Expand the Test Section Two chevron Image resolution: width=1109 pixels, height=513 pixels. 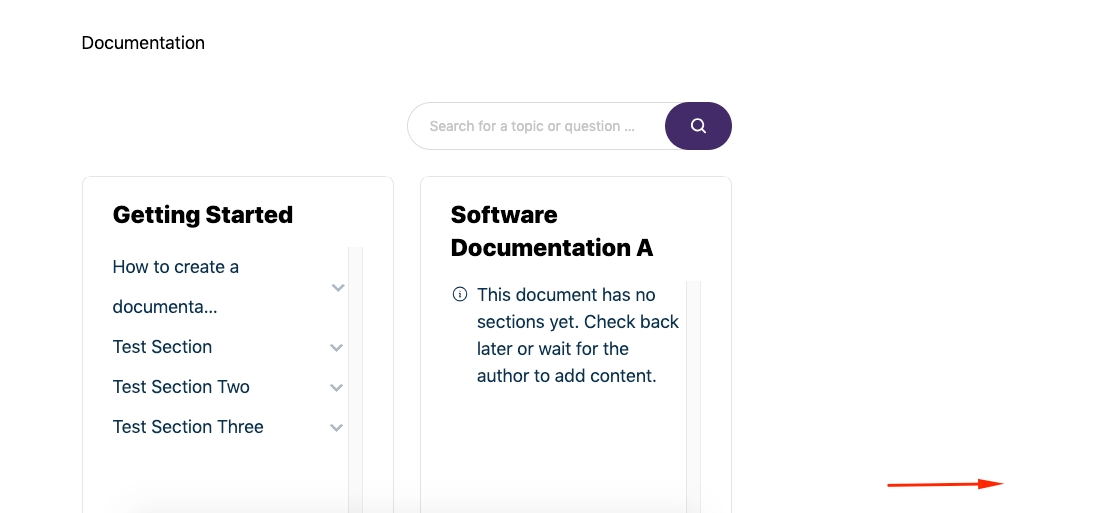click(337, 388)
